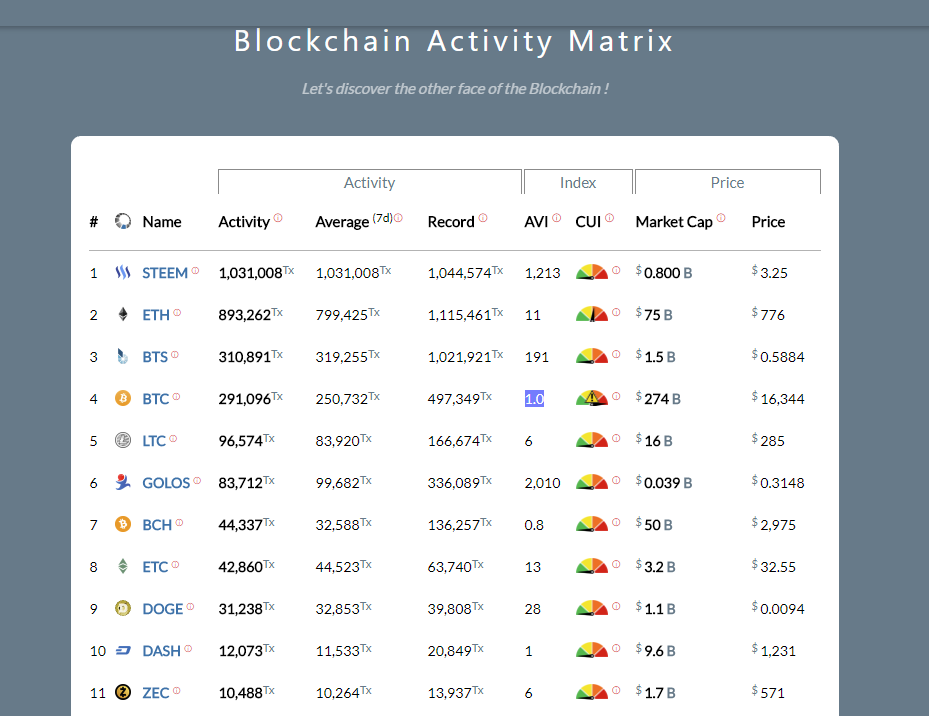Open the info icon next to Average (7d)
Image resolution: width=929 pixels, height=716 pixels.
398,218
